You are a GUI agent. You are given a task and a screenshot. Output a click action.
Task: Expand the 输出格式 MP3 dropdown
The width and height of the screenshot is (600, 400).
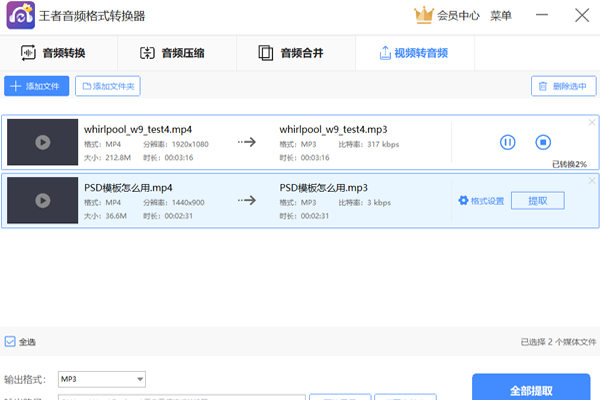[x=139, y=380]
